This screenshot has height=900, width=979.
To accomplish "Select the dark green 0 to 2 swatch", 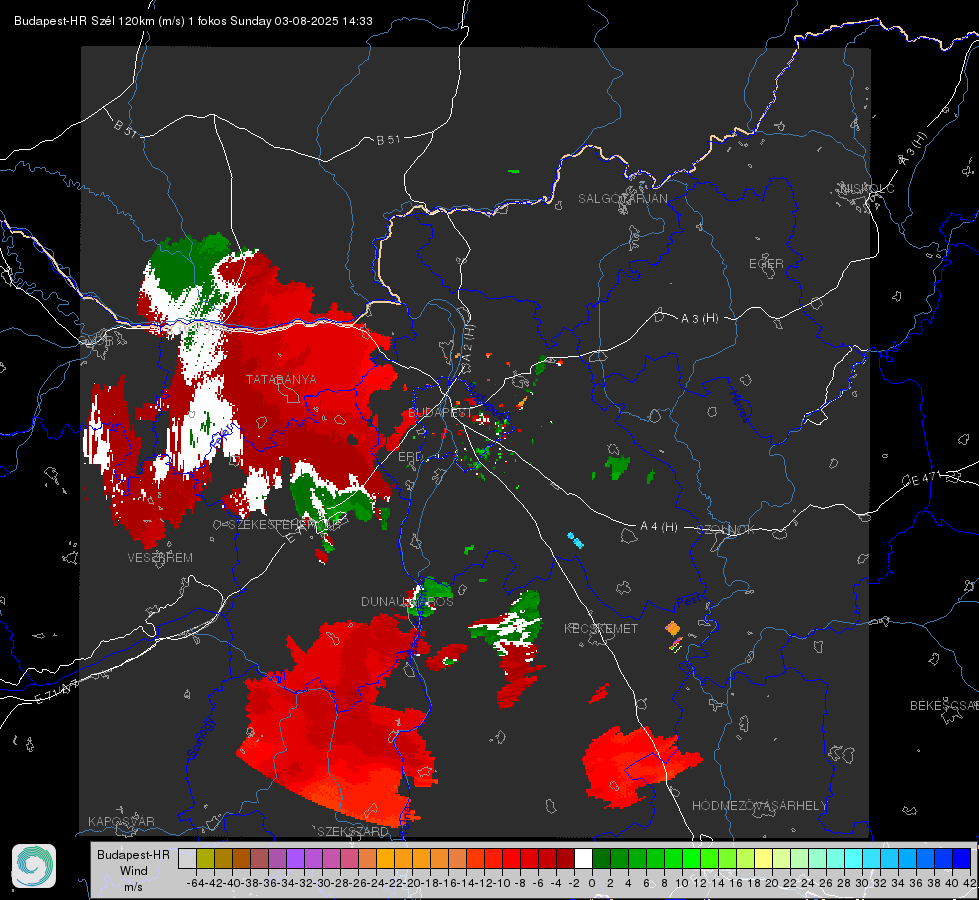I will [x=601, y=858].
